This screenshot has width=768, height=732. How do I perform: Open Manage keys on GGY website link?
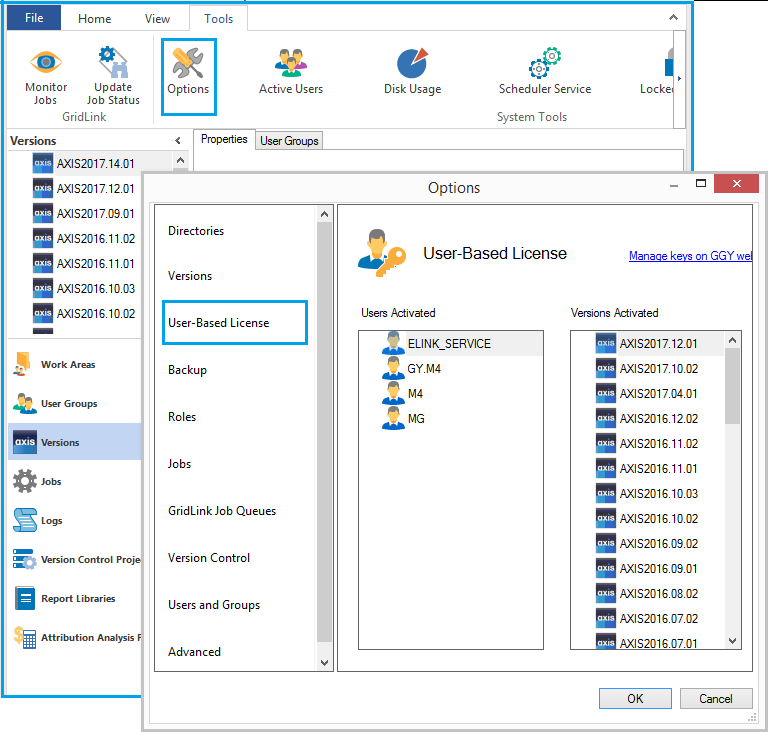[x=690, y=256]
